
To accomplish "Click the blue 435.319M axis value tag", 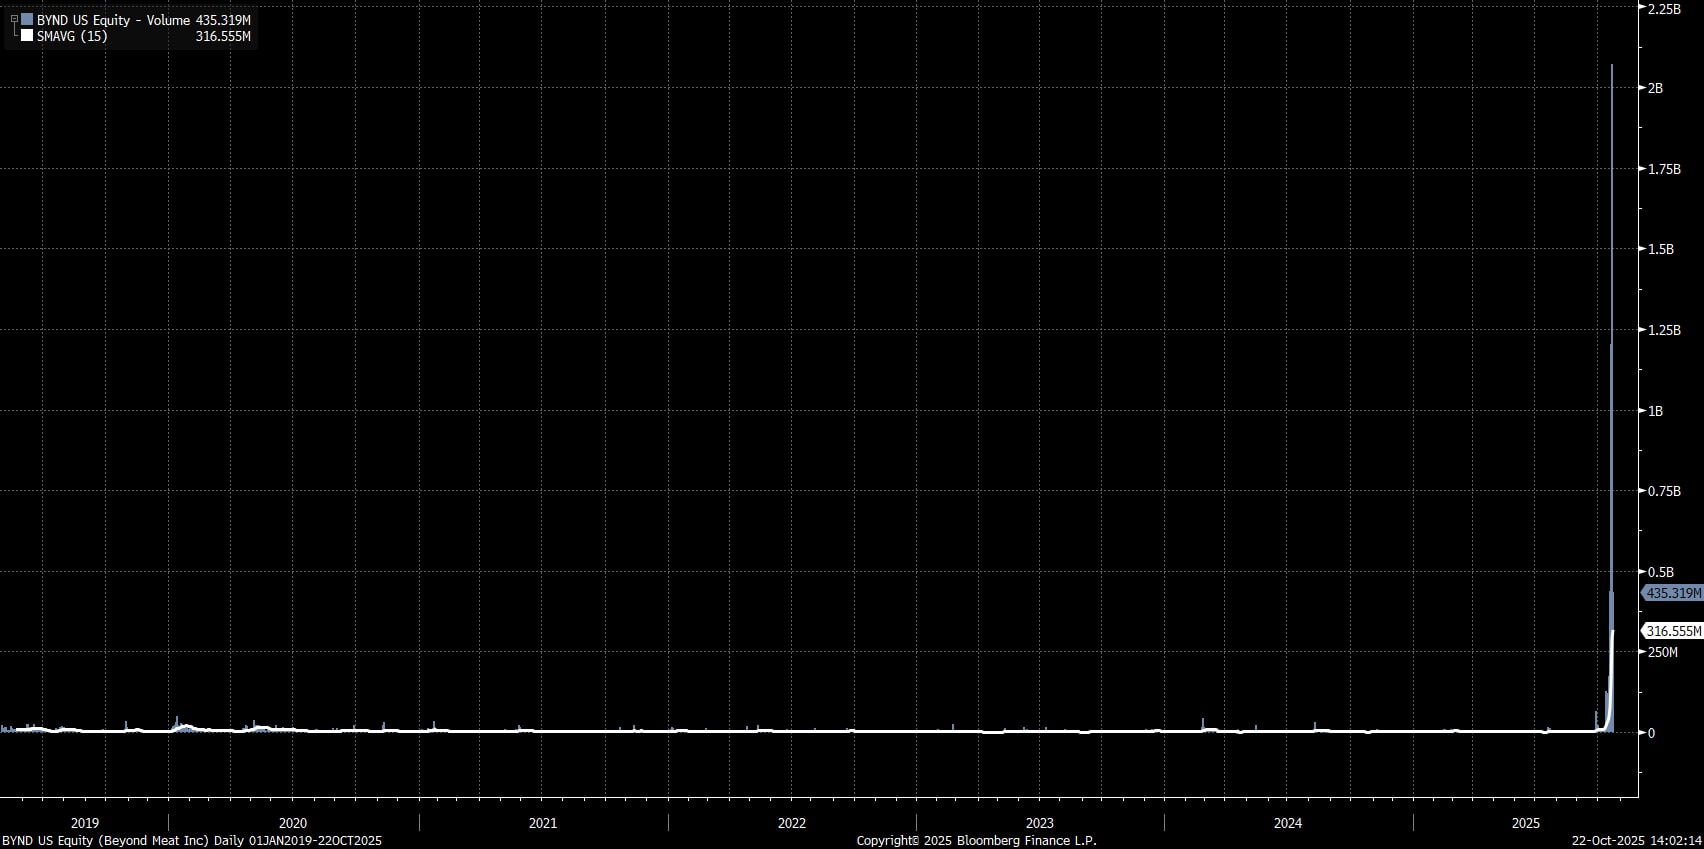I will pyautogui.click(x=1673, y=593).
